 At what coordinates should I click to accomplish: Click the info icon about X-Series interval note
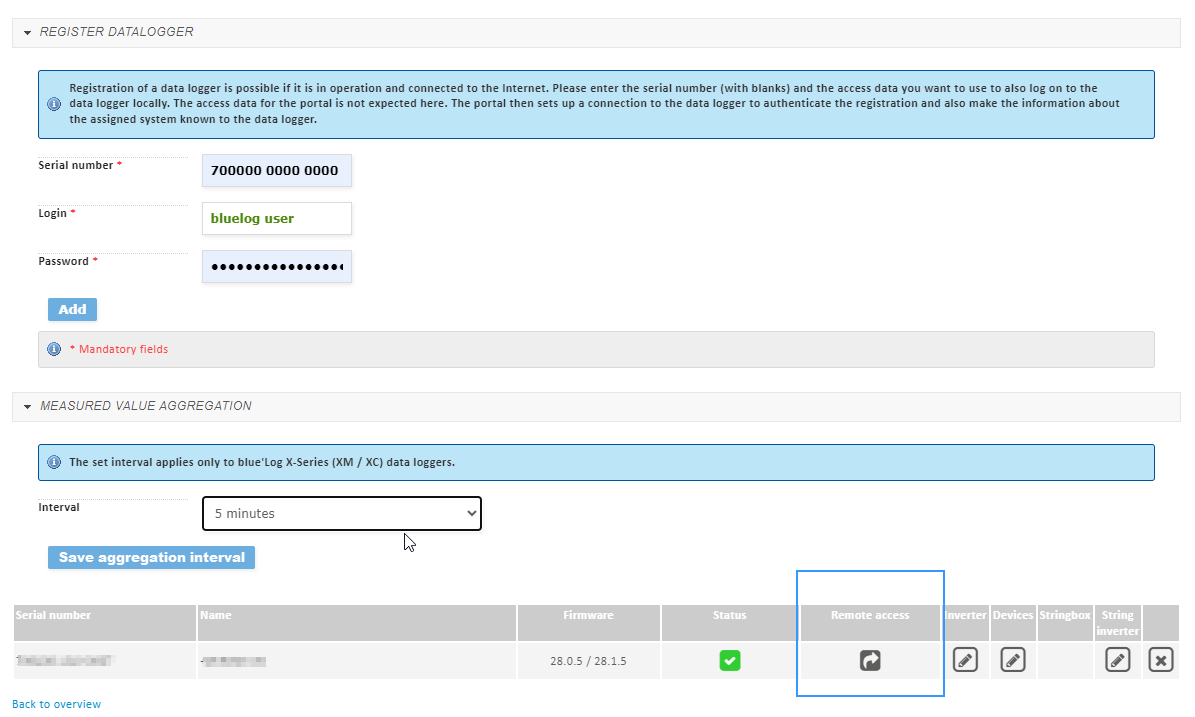54,462
